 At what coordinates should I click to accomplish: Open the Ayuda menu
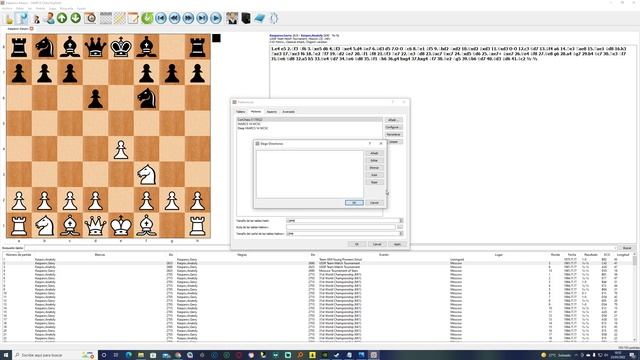tap(82, 8)
